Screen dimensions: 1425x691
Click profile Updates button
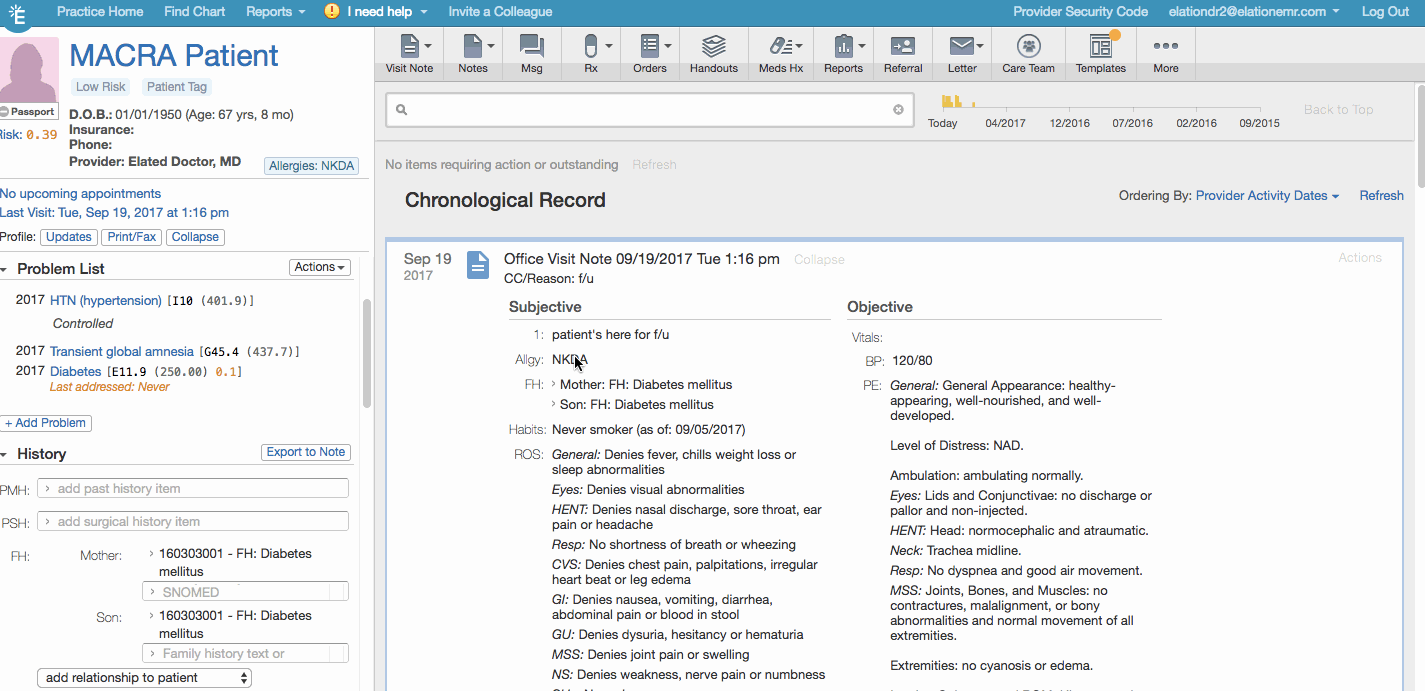click(x=69, y=237)
